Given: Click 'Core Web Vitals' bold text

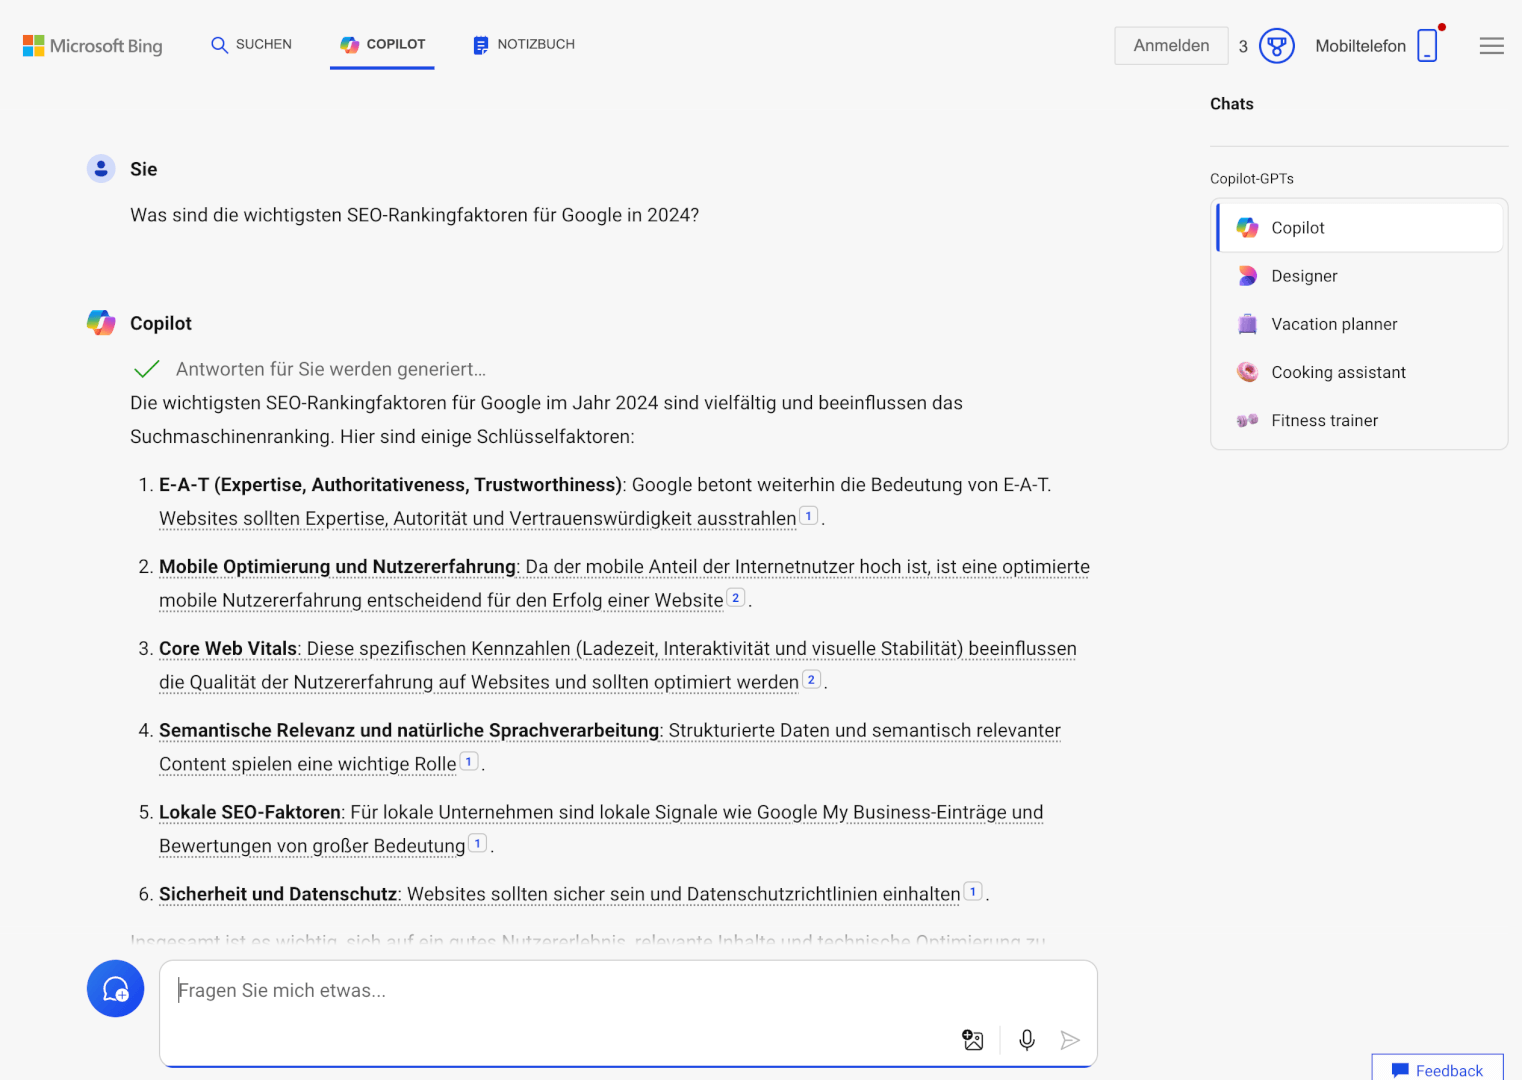Looking at the screenshot, I should tap(228, 649).
